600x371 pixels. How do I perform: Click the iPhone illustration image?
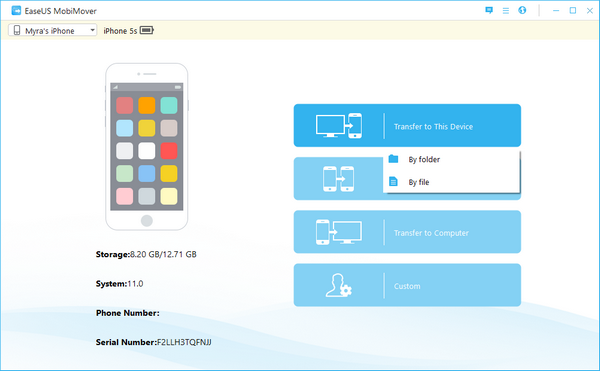147,147
